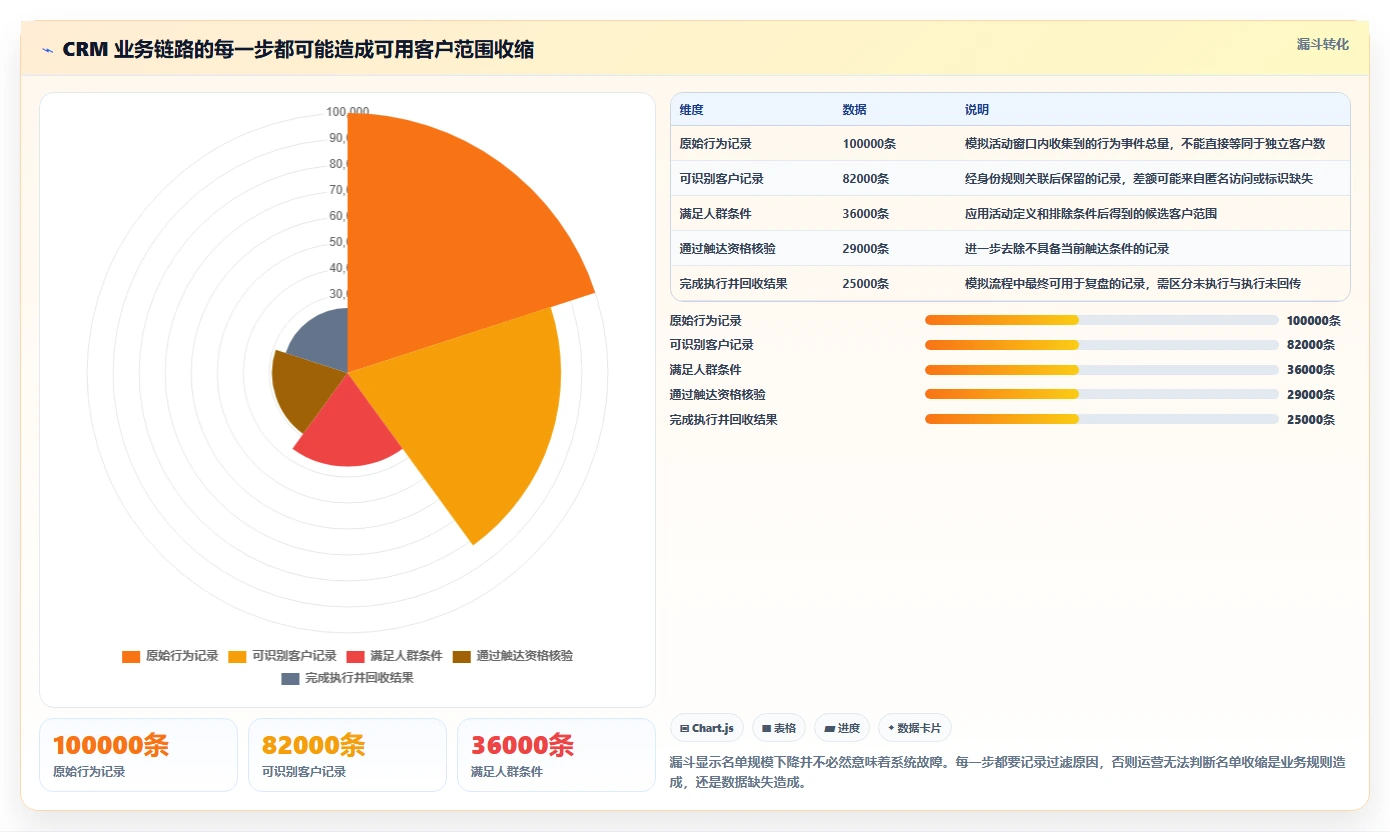
Task: Click the 进度 chip
Action: point(842,728)
